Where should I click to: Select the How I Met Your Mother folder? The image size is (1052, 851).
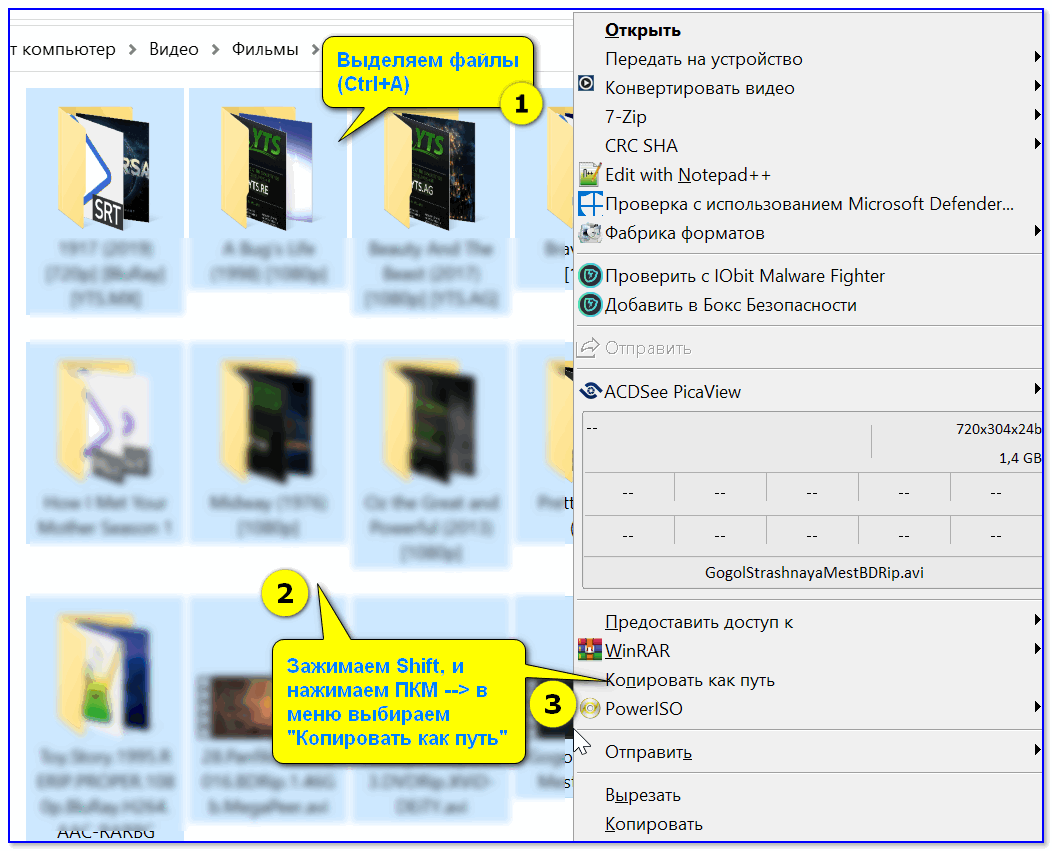click(105, 443)
